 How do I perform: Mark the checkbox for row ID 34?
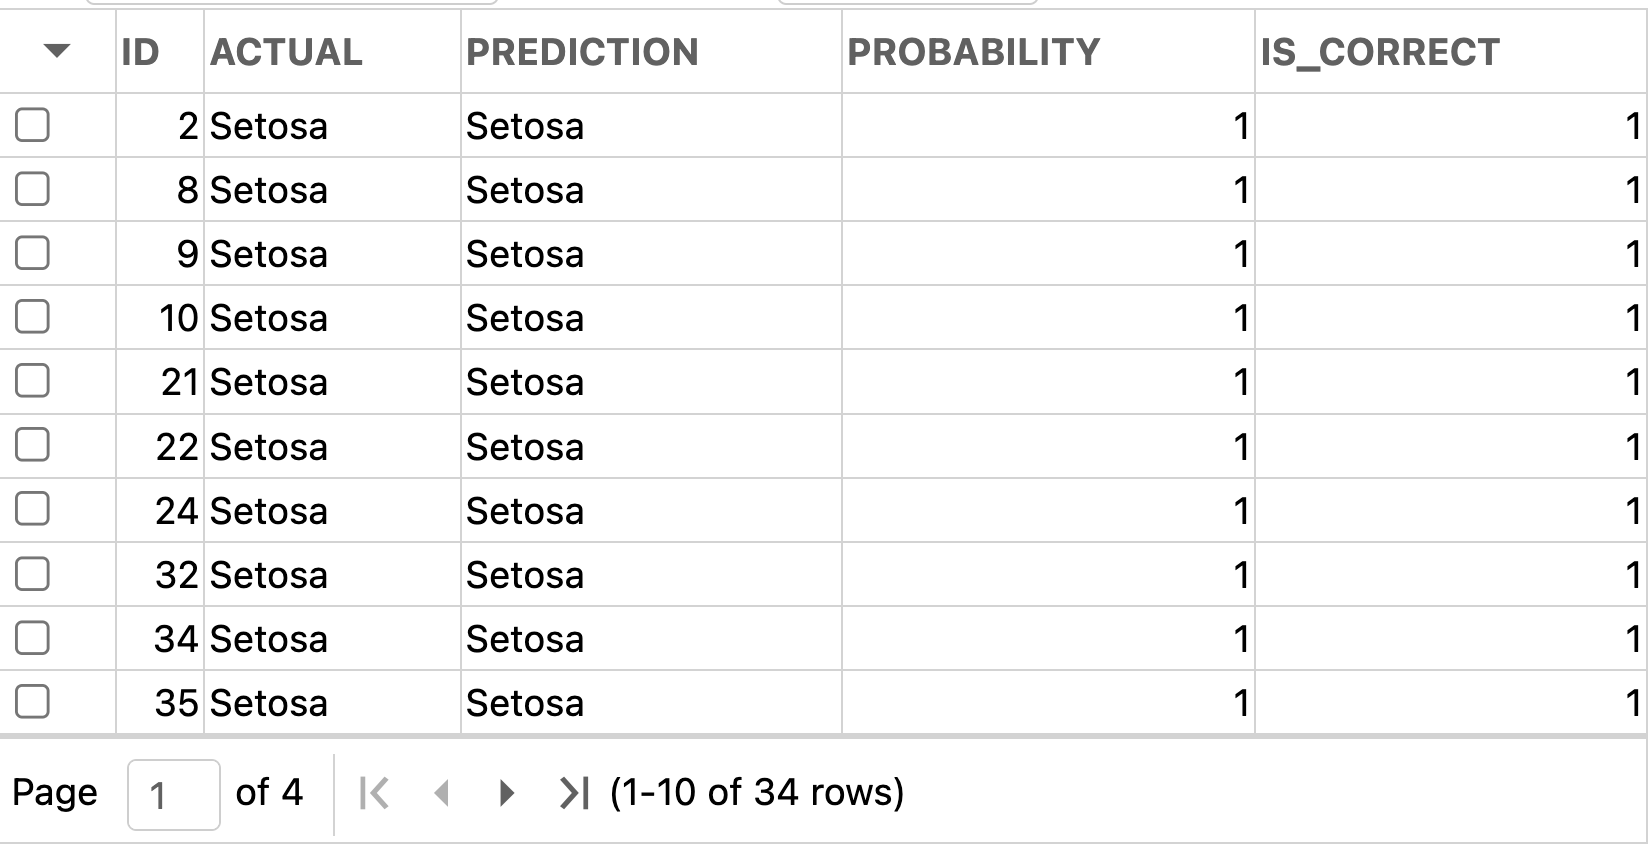(32, 638)
